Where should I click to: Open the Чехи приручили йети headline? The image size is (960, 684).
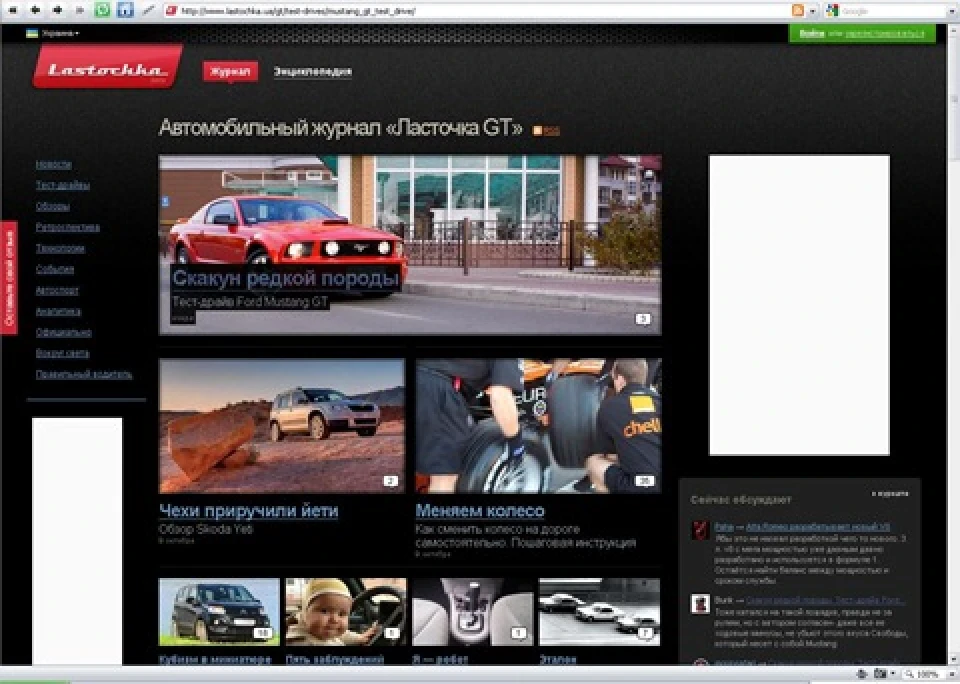(x=249, y=510)
